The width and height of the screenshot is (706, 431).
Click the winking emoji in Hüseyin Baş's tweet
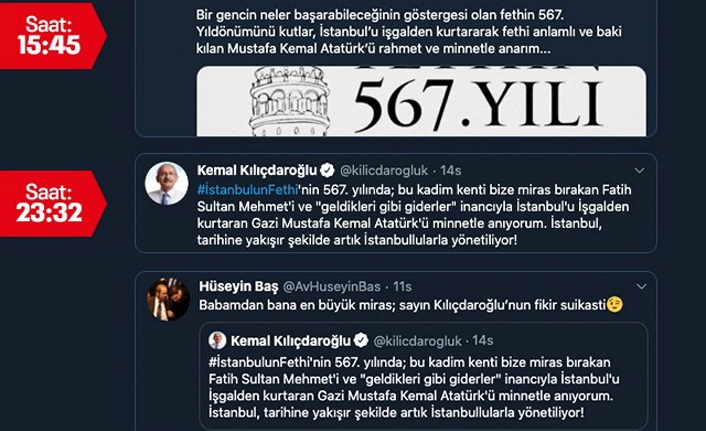click(x=615, y=305)
